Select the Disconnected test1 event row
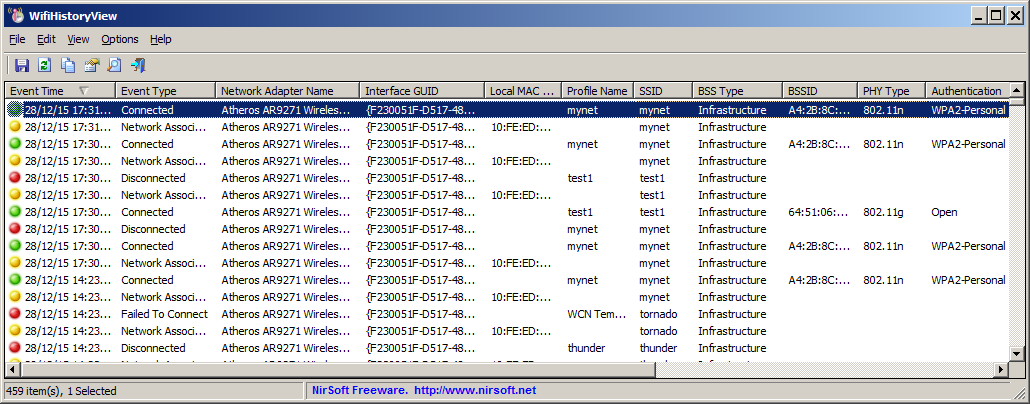This screenshot has height=404, width=1030. coord(507,178)
